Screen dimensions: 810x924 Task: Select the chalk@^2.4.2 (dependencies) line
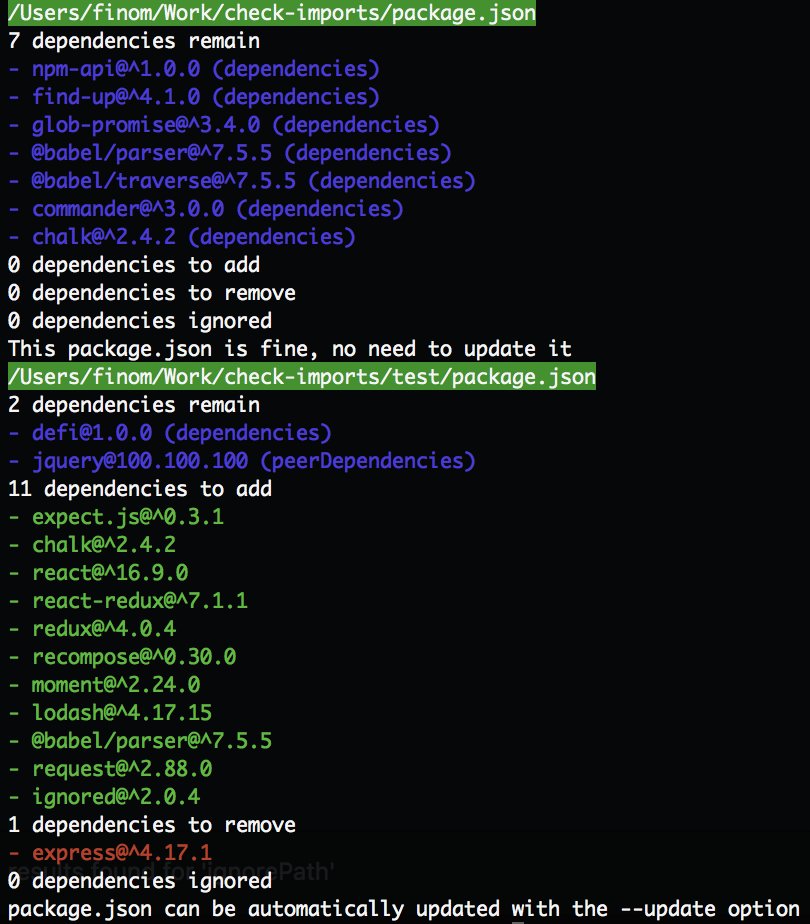pyautogui.click(x=182, y=237)
